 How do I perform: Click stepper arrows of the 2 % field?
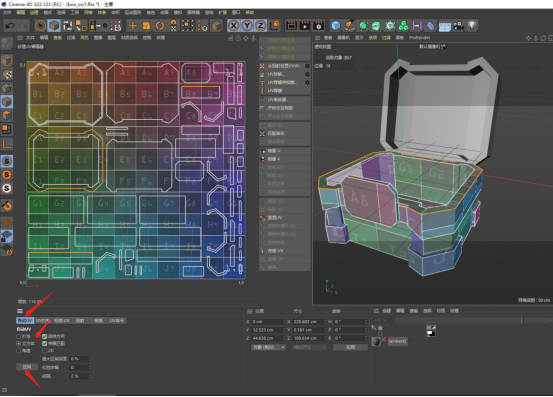pyautogui.click(x=90, y=376)
